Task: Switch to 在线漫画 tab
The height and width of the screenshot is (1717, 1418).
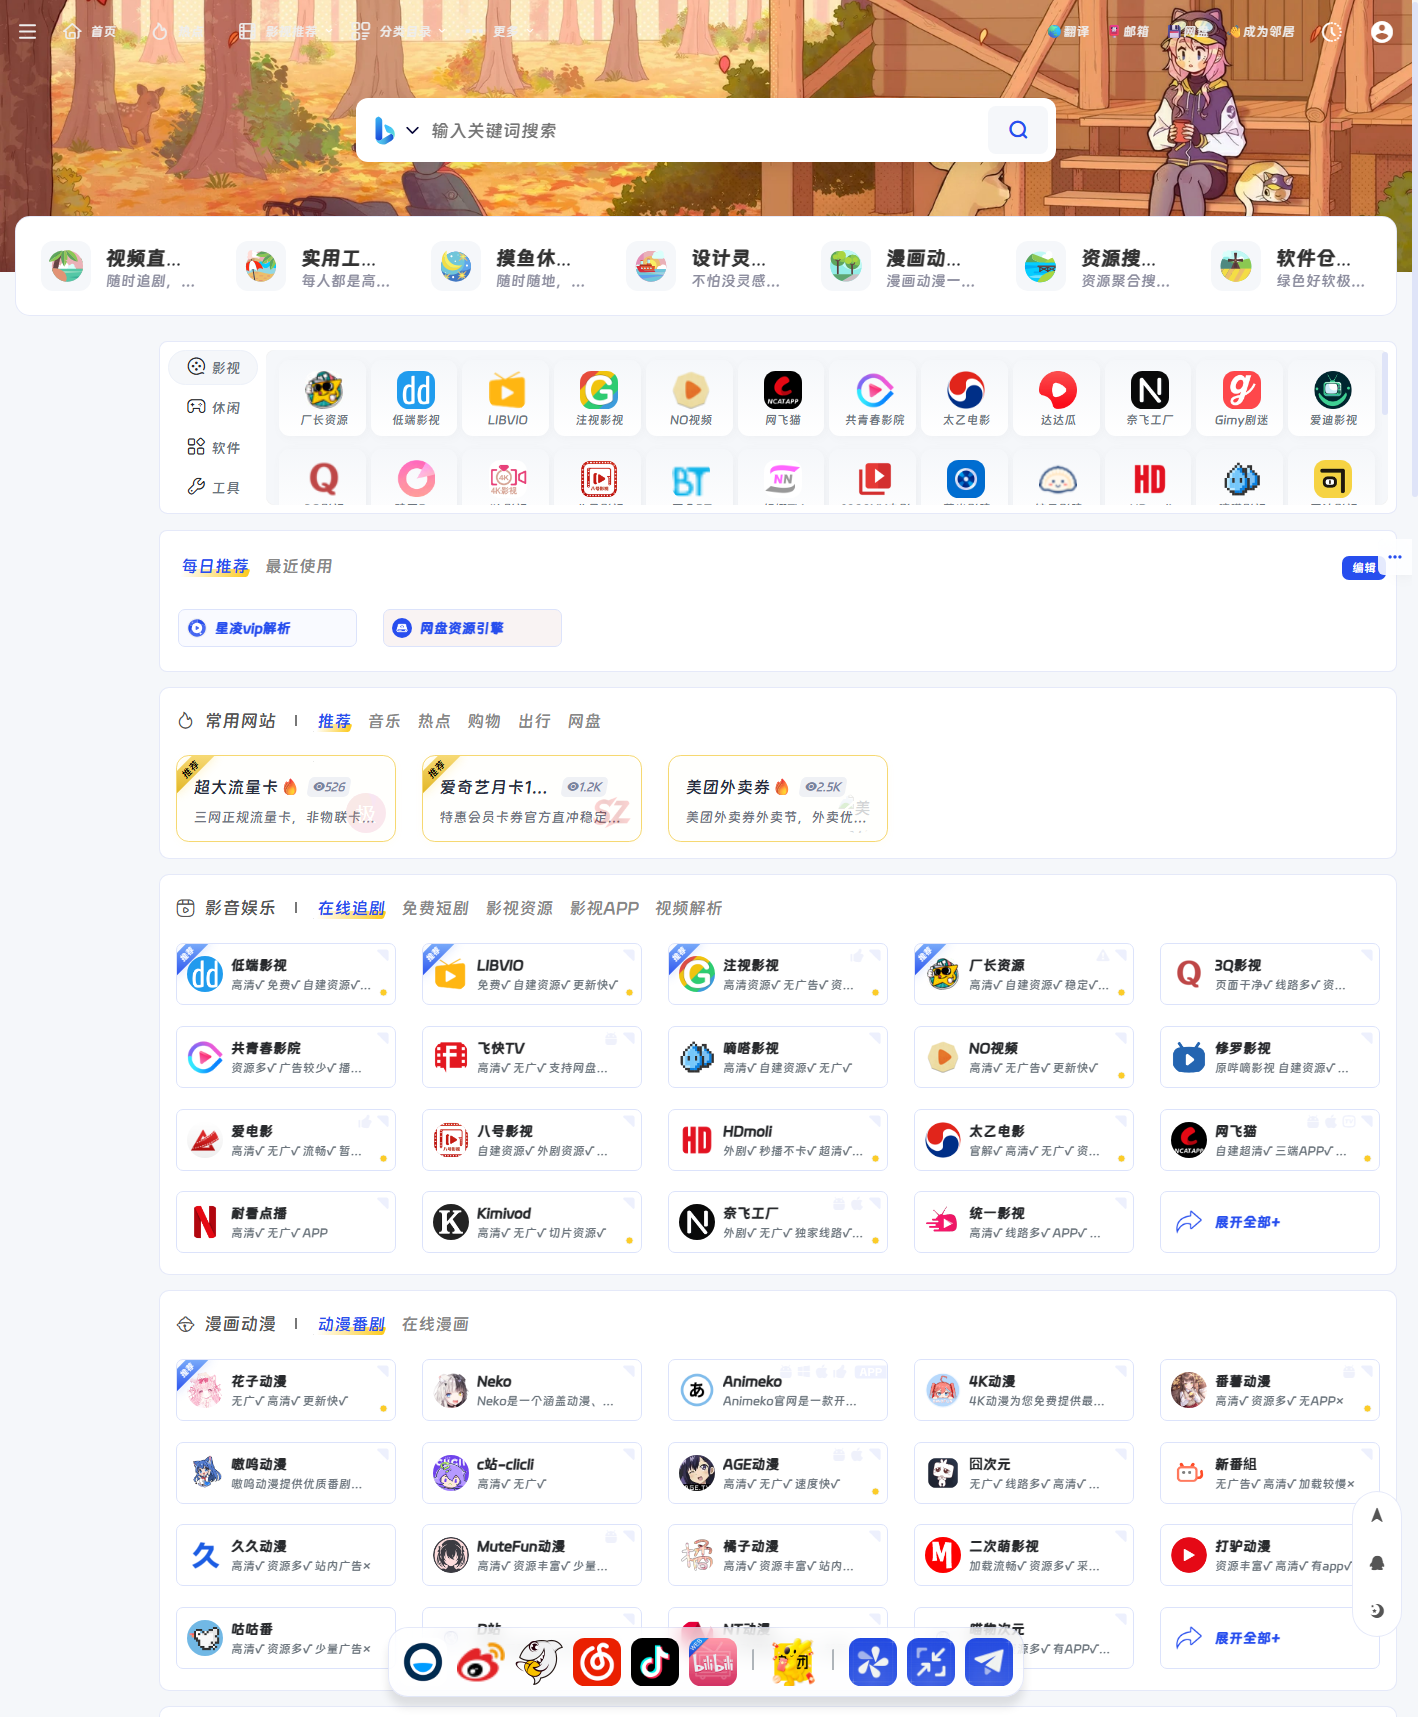Action: pyautogui.click(x=435, y=1324)
